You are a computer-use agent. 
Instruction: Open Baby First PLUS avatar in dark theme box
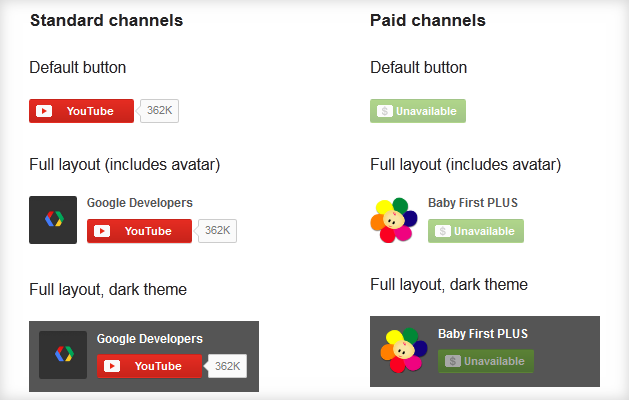point(404,350)
